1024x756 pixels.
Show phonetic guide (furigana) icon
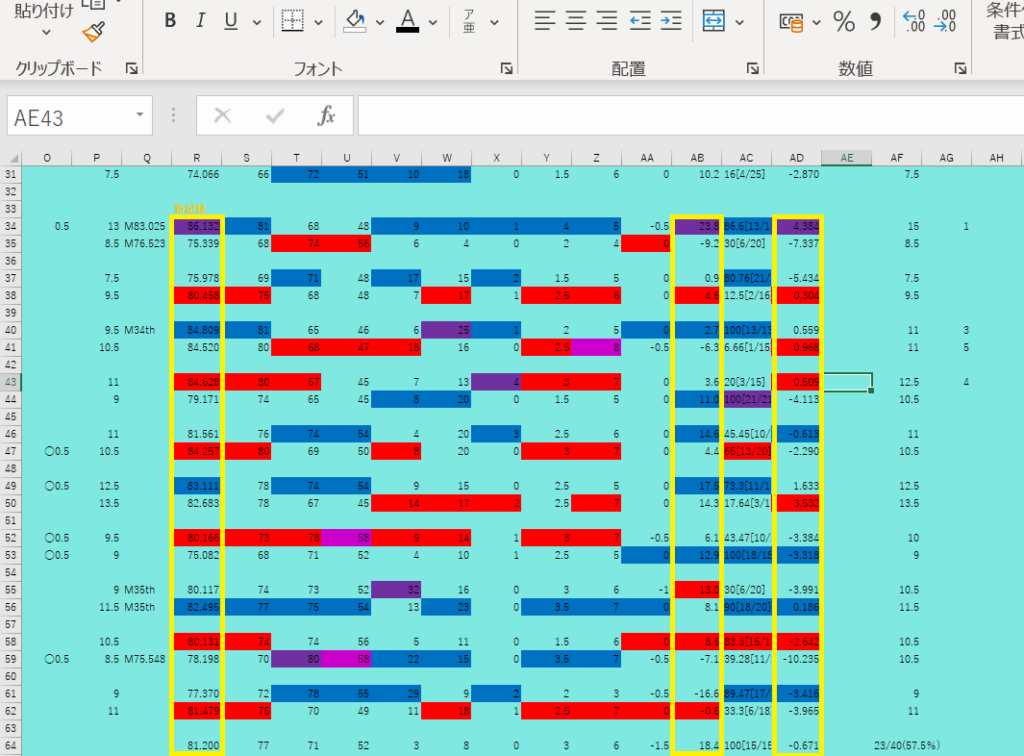(470, 21)
